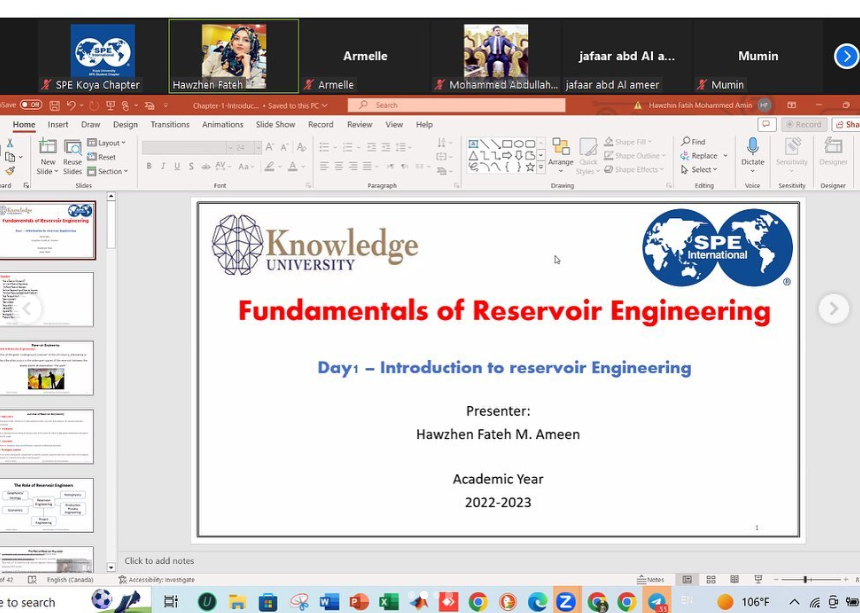Click the PowerPoint search box
This screenshot has width=860, height=613.
(x=456, y=105)
